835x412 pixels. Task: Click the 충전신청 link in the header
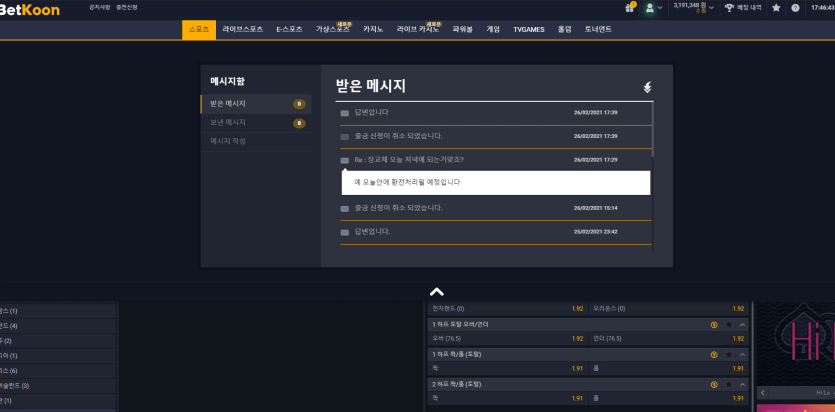pos(127,7)
